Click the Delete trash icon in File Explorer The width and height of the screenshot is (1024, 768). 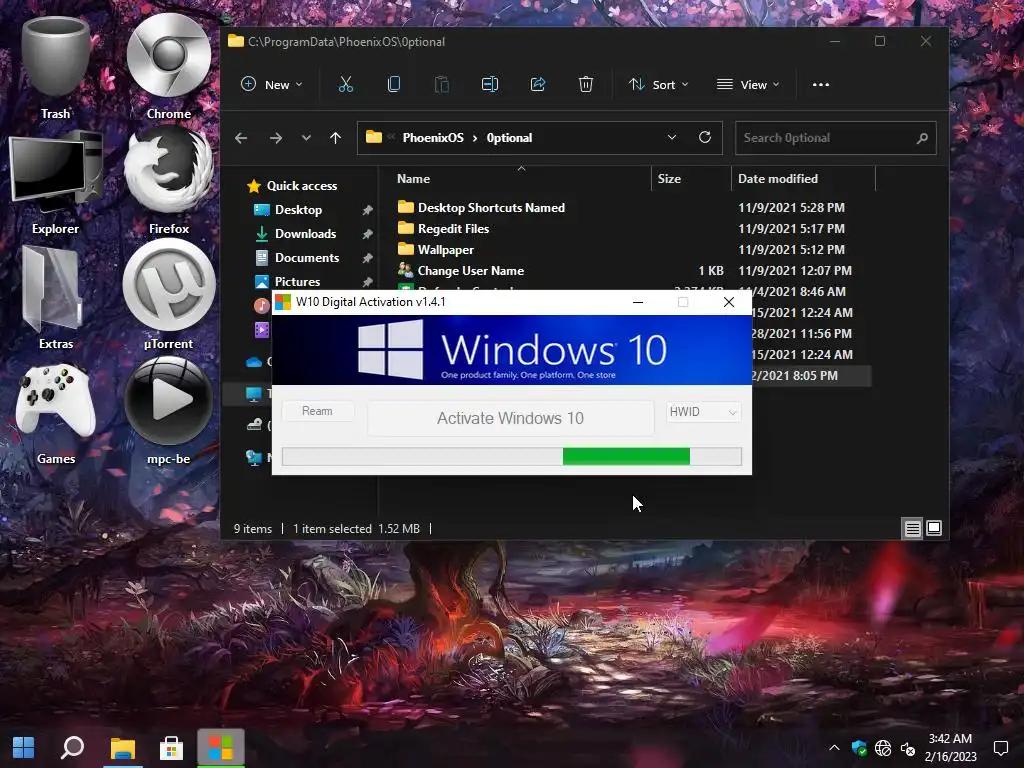[586, 84]
